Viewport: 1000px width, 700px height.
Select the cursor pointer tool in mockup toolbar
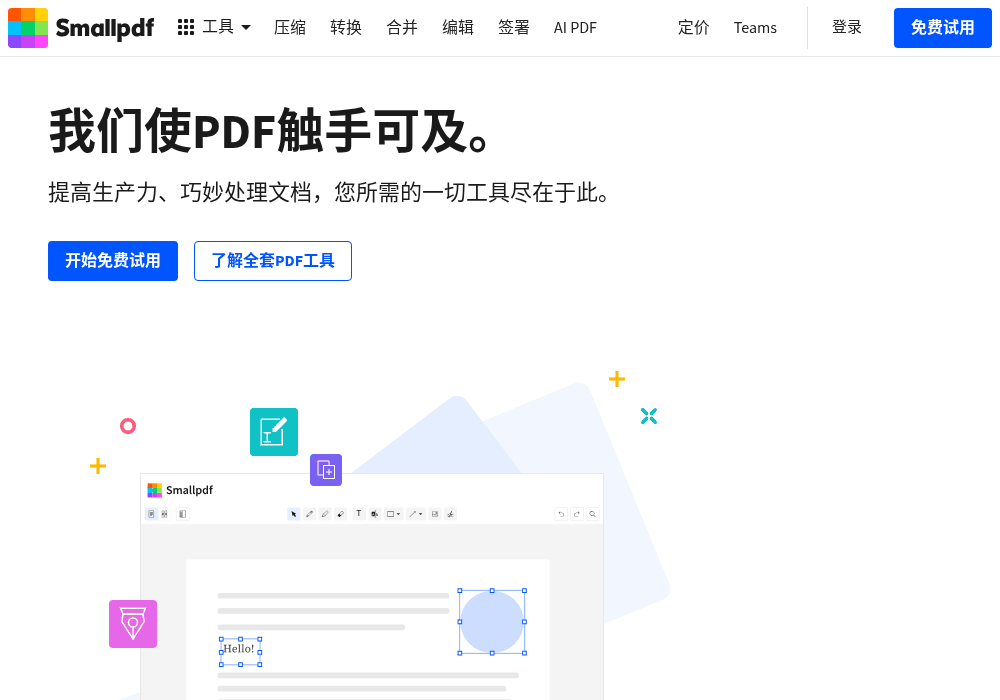tap(293, 514)
